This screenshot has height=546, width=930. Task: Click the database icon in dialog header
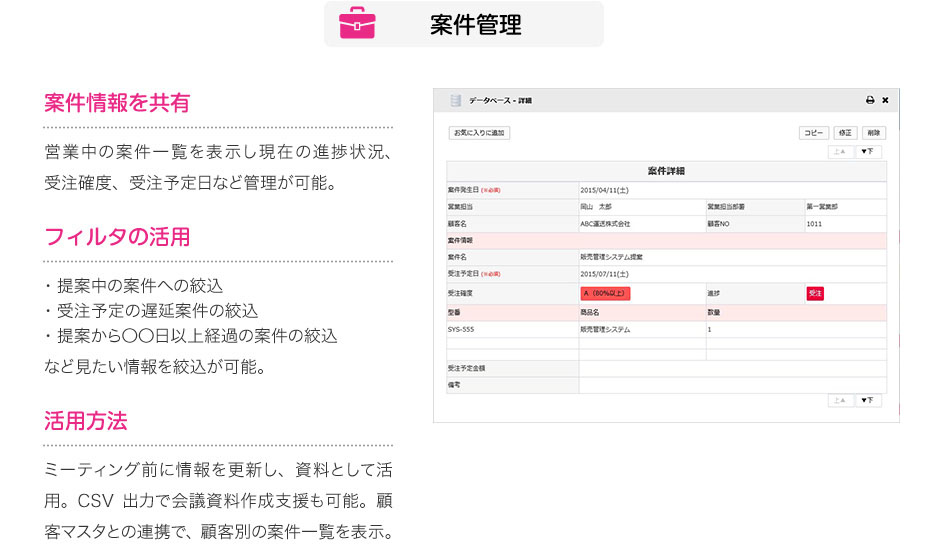pos(456,101)
